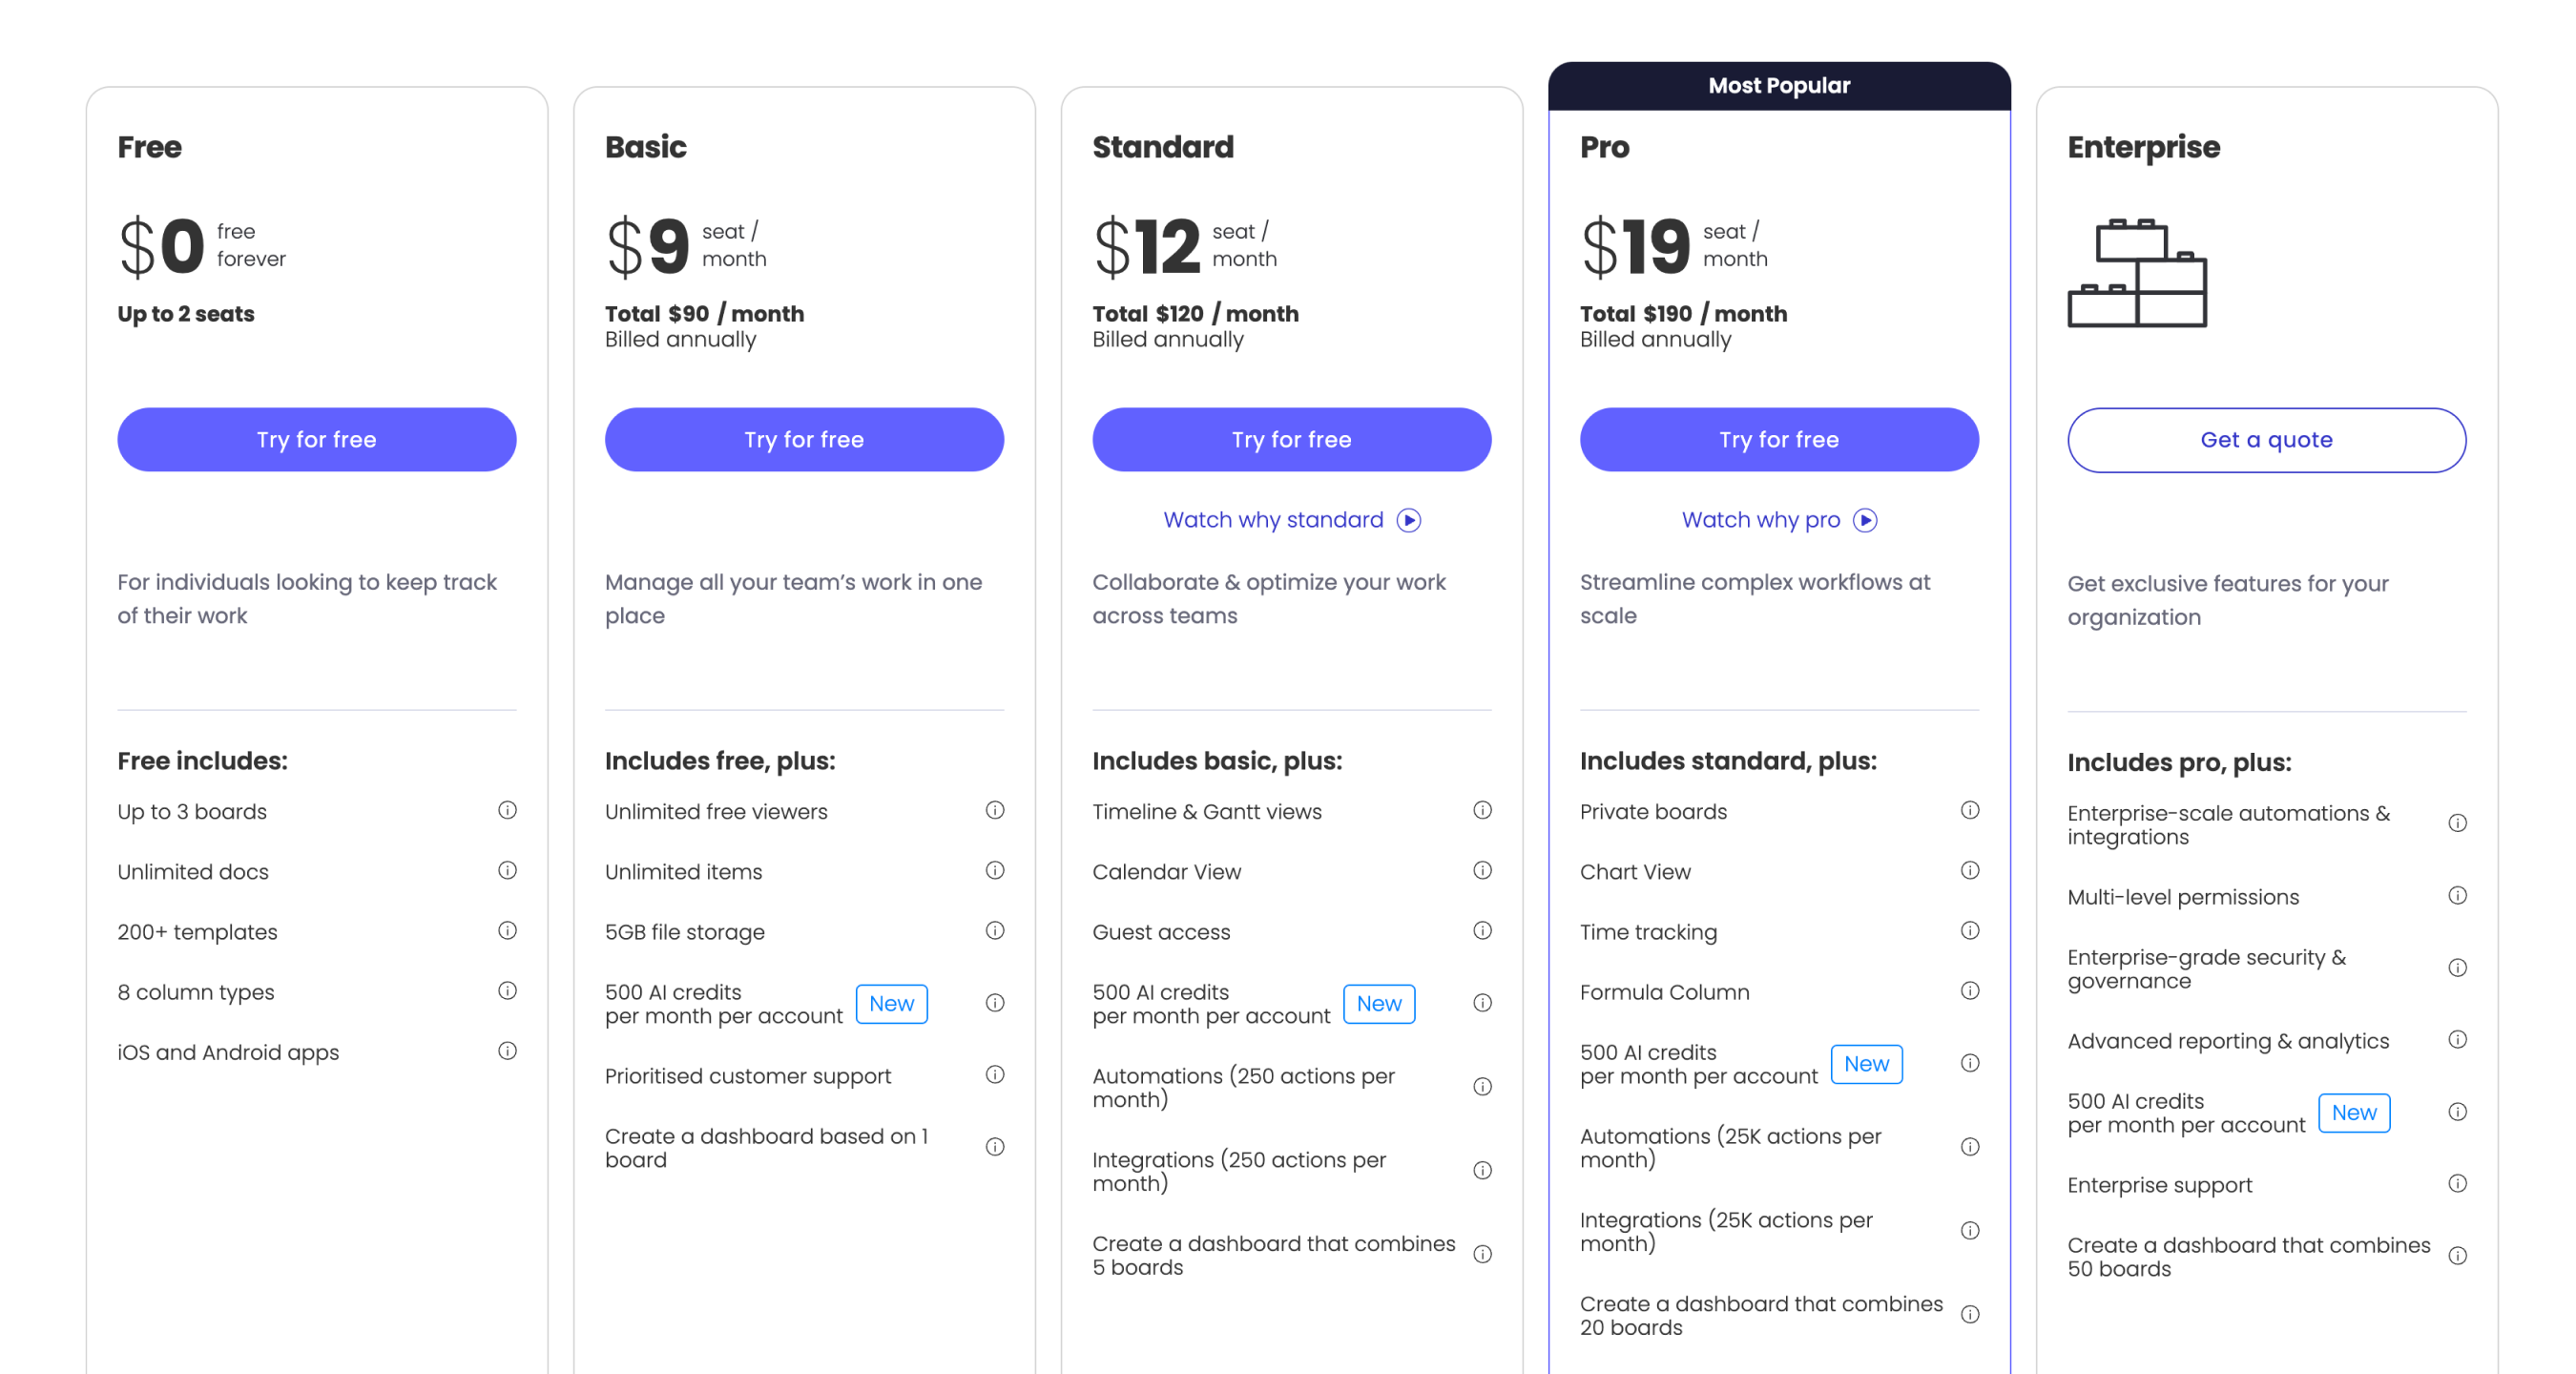Open the info tooltip for Up to 3 boards
The height and width of the screenshot is (1374, 2576).
(508, 811)
